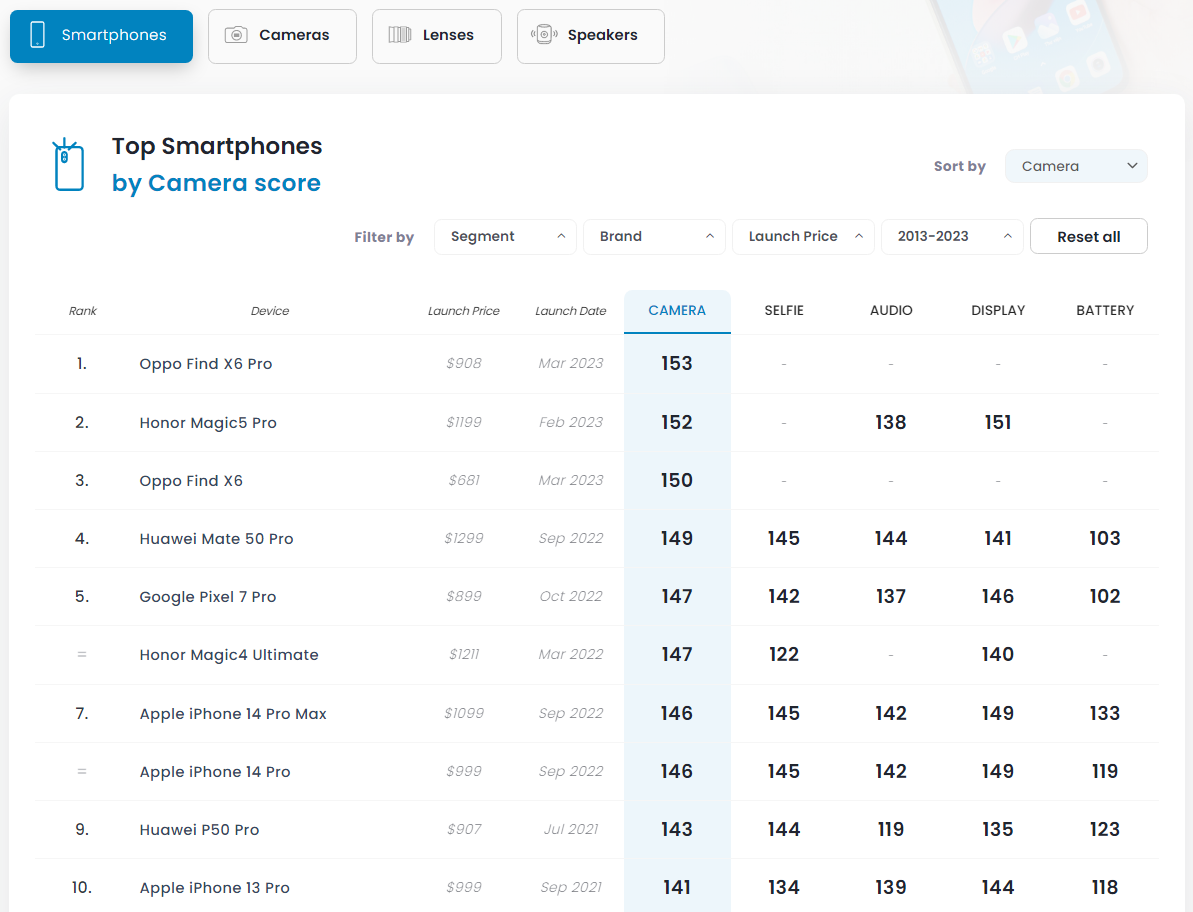Click the Launch Date column header
The height and width of the screenshot is (912, 1193).
[571, 311]
